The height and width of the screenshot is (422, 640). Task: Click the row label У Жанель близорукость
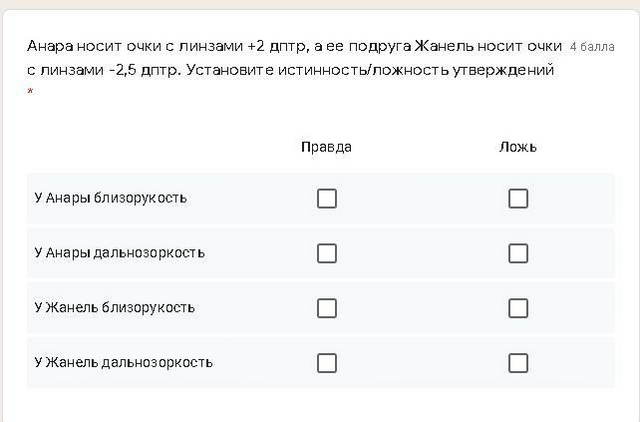click(x=114, y=307)
